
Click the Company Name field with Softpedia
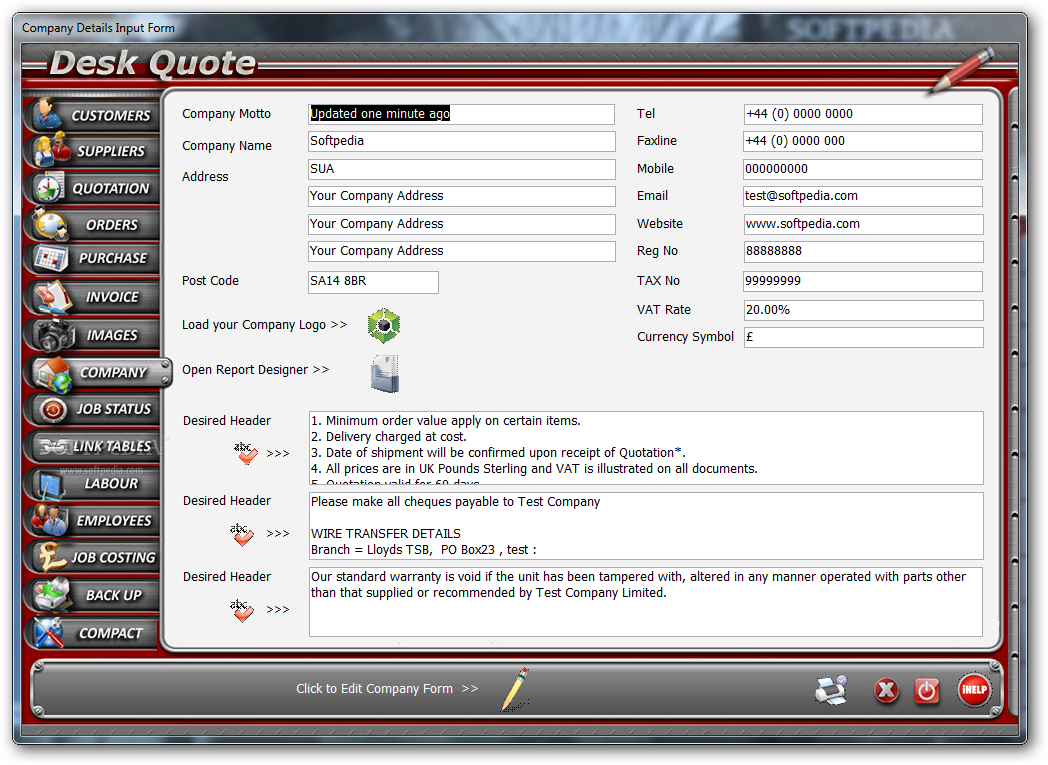(461, 141)
